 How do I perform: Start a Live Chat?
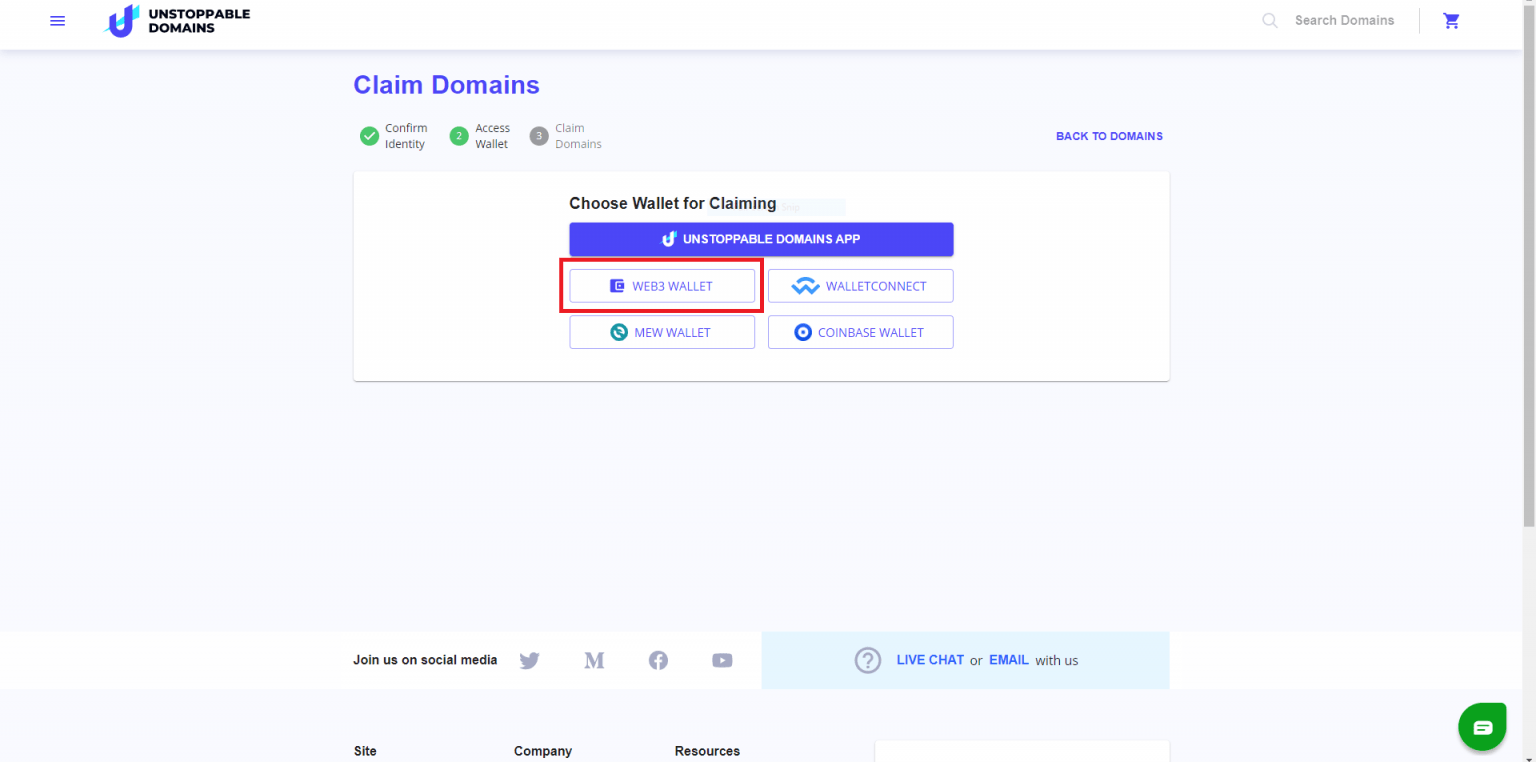click(930, 660)
